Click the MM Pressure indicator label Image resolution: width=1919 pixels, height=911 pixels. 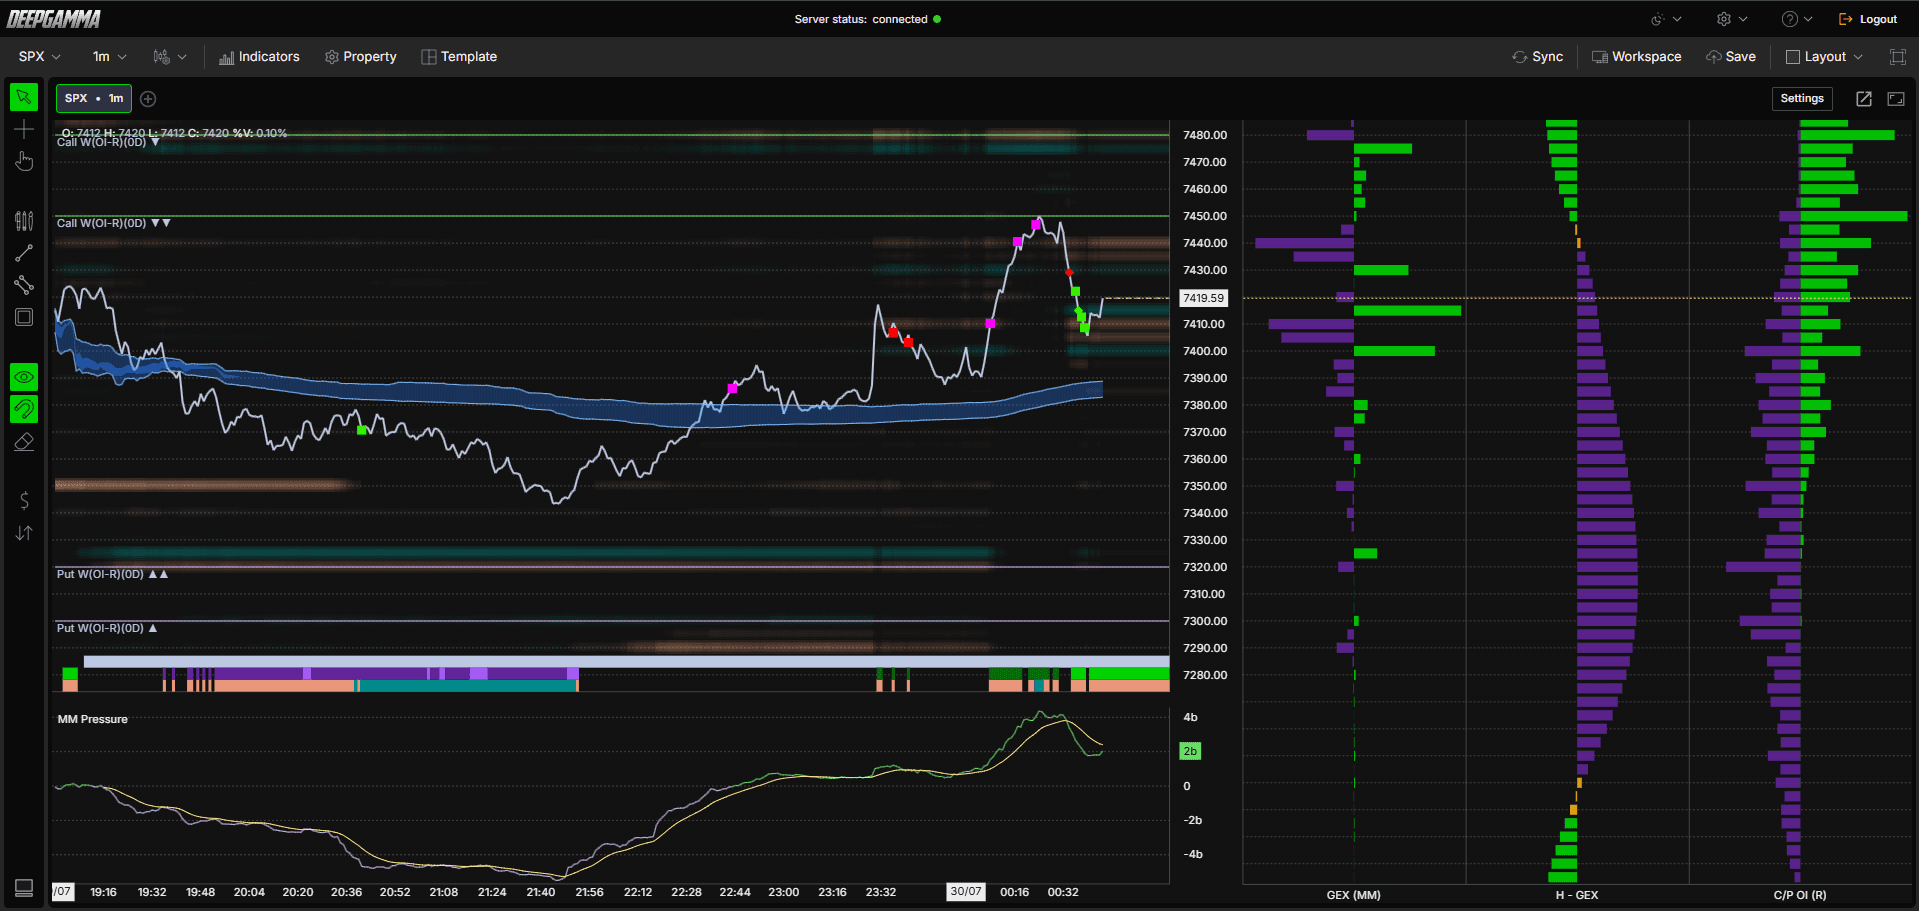click(x=93, y=719)
